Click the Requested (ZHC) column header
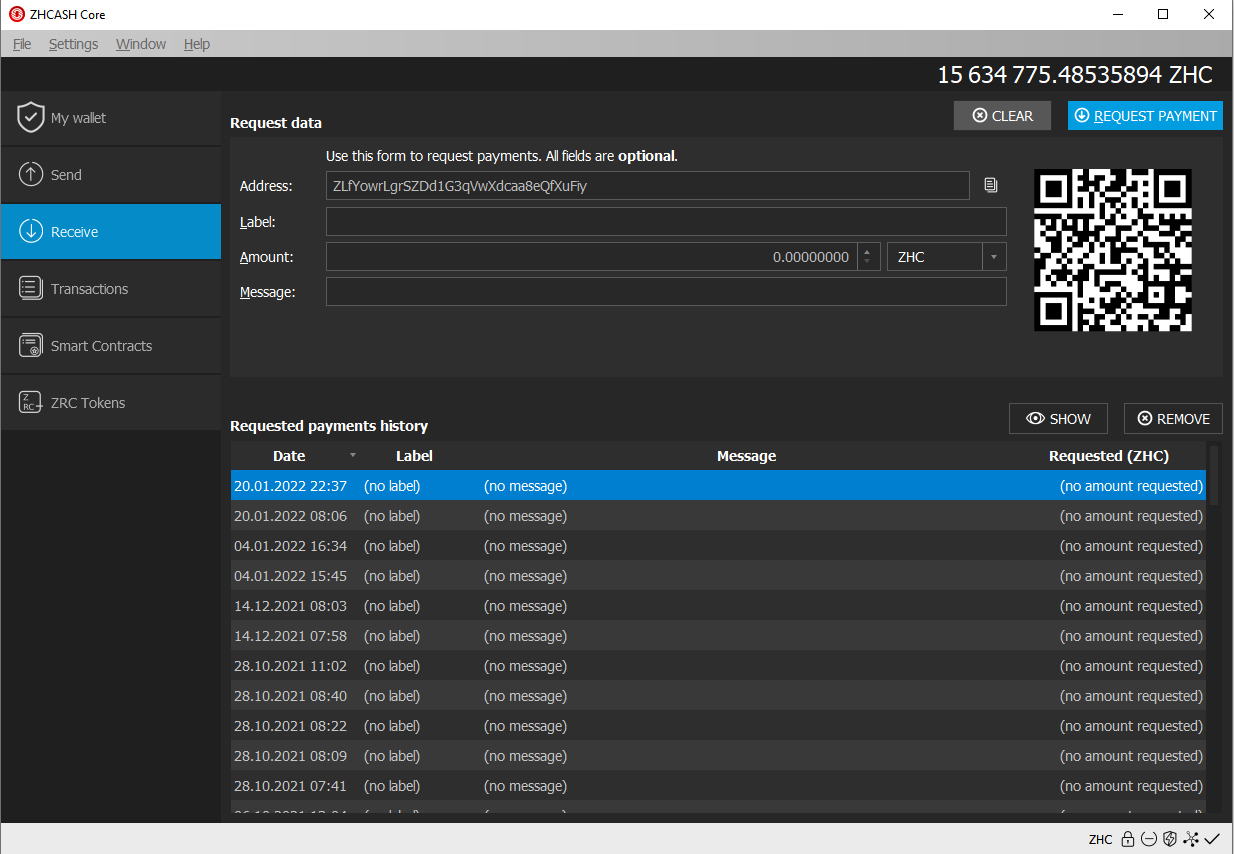 click(x=1108, y=456)
